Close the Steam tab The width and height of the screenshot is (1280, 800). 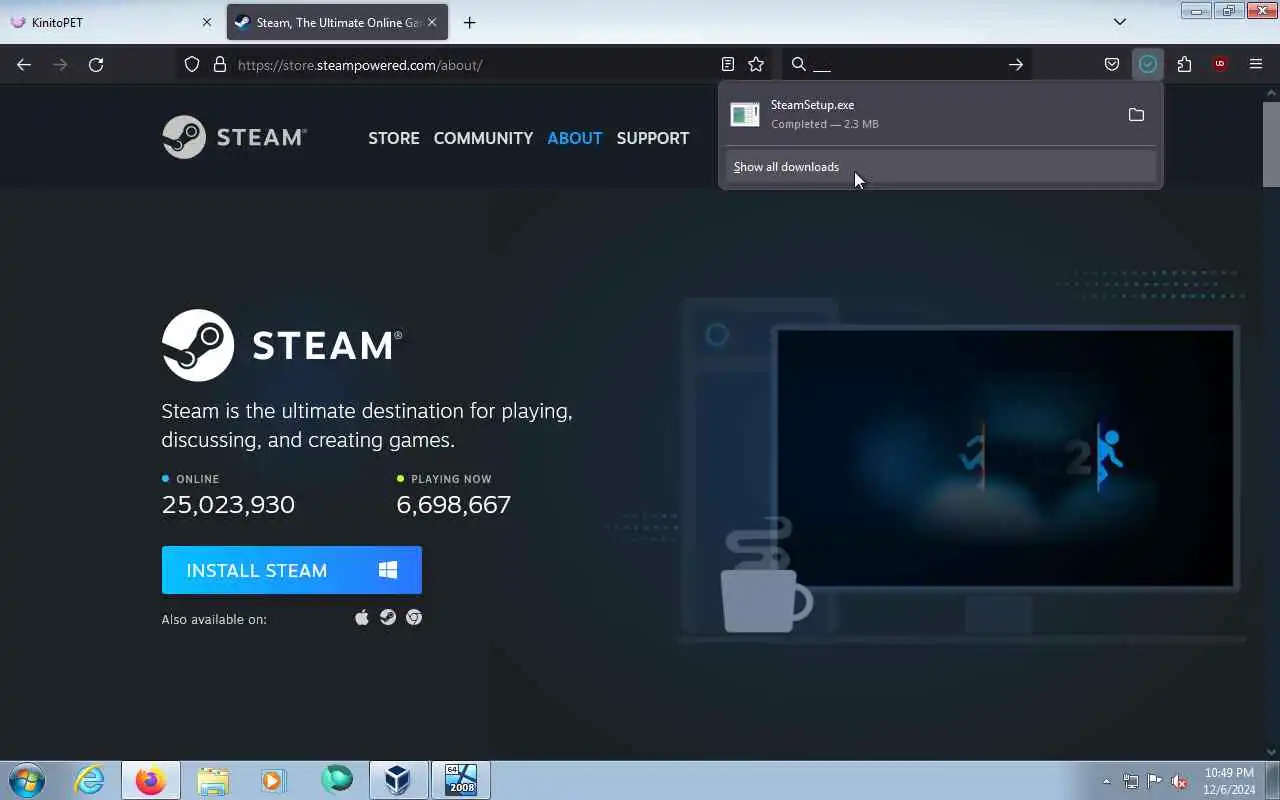[x=432, y=22]
